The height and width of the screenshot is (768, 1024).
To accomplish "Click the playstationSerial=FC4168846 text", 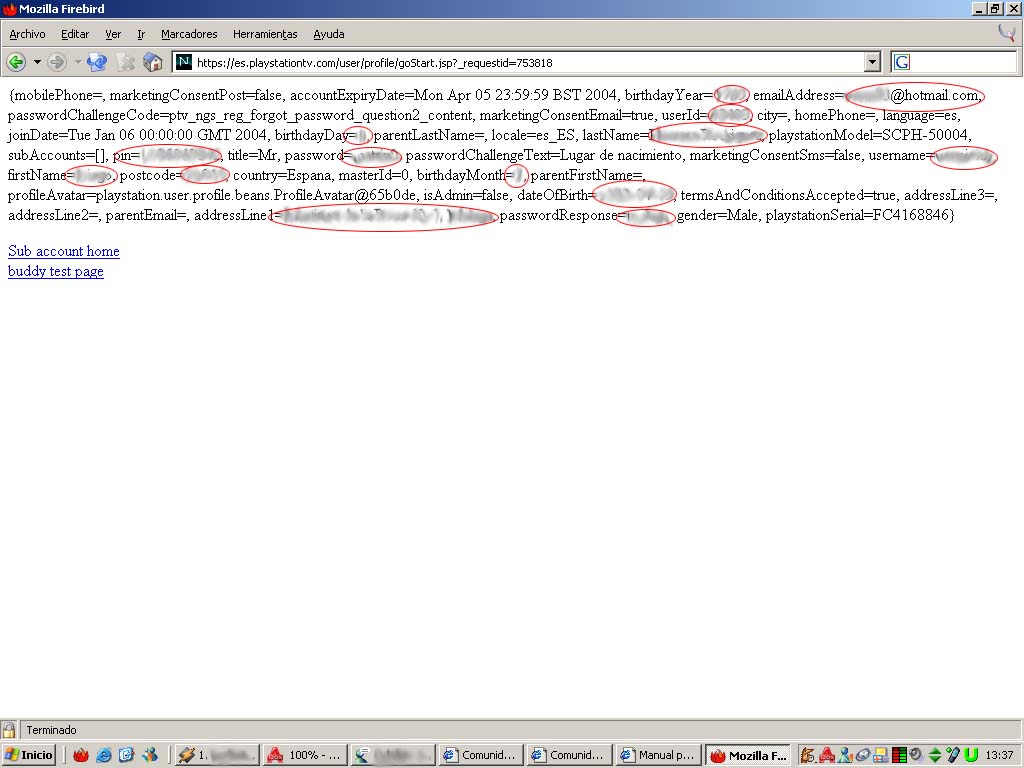I will (857, 215).
